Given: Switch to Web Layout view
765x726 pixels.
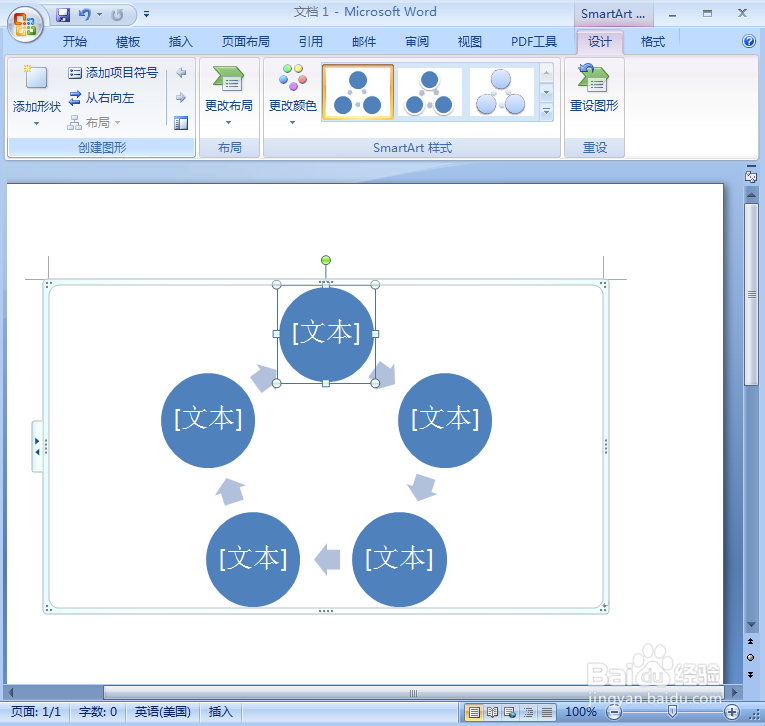Looking at the screenshot, I should pyautogui.click(x=510, y=712).
